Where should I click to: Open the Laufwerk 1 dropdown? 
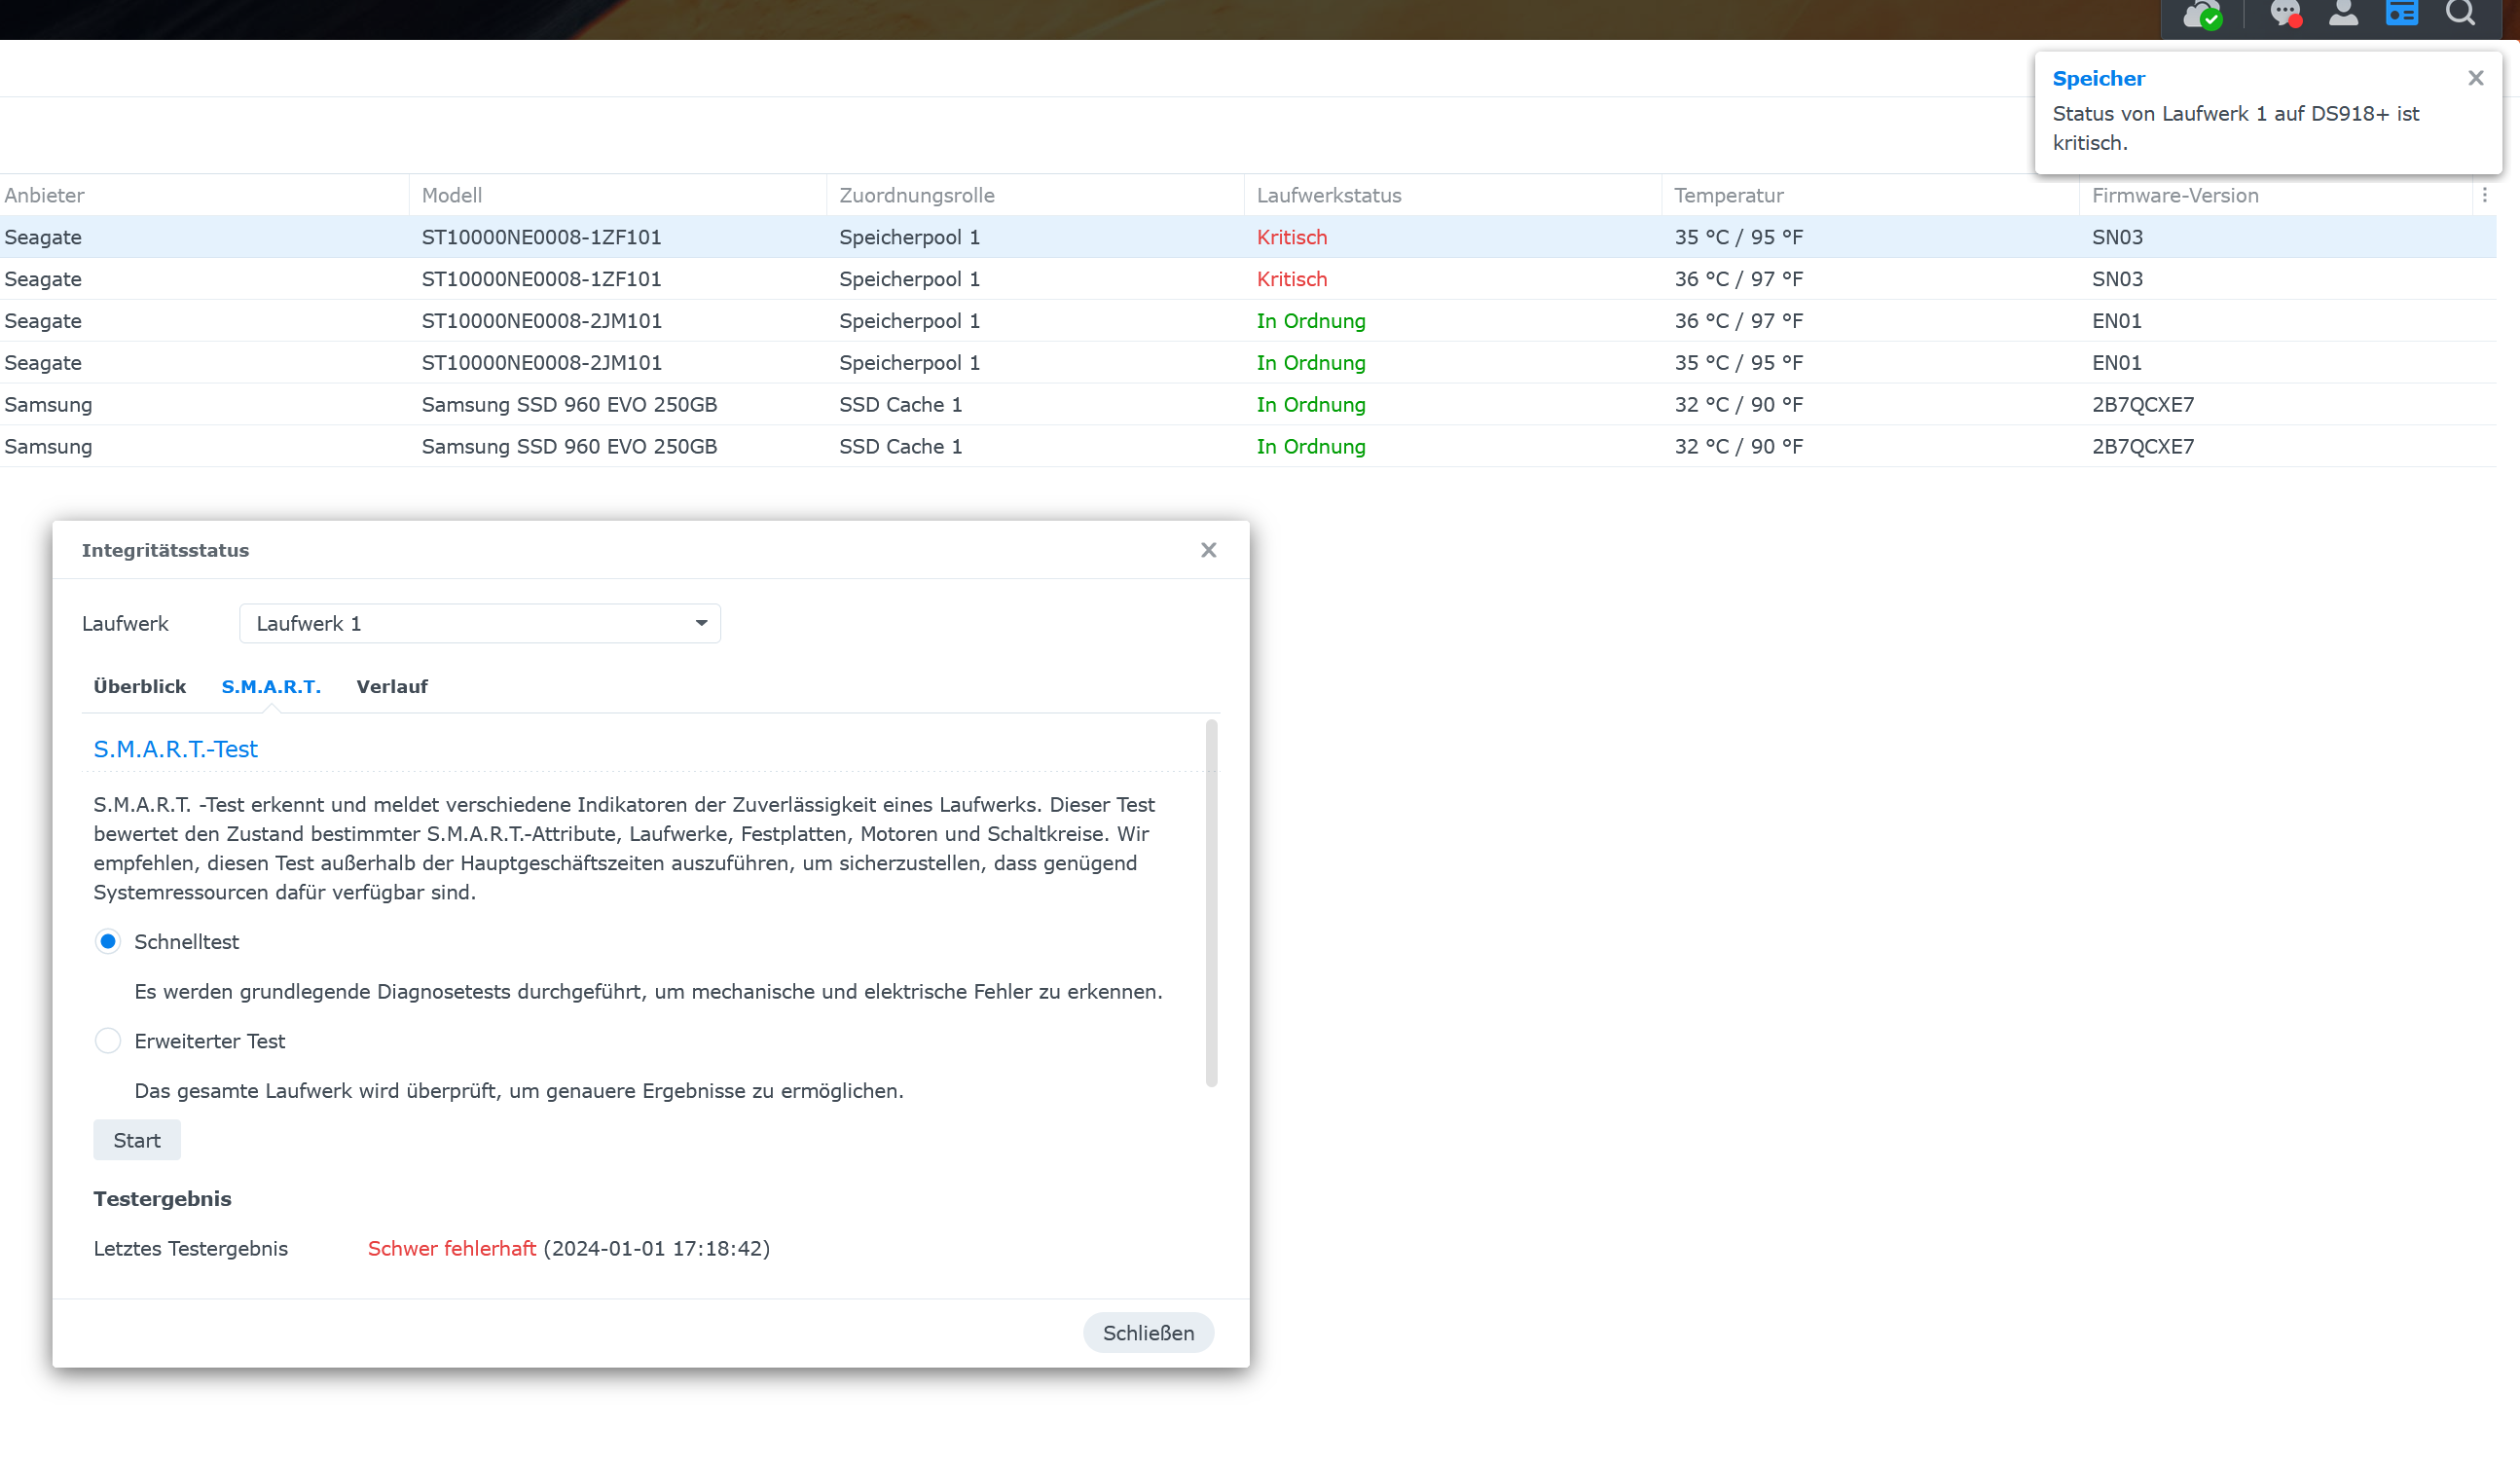[479, 624]
